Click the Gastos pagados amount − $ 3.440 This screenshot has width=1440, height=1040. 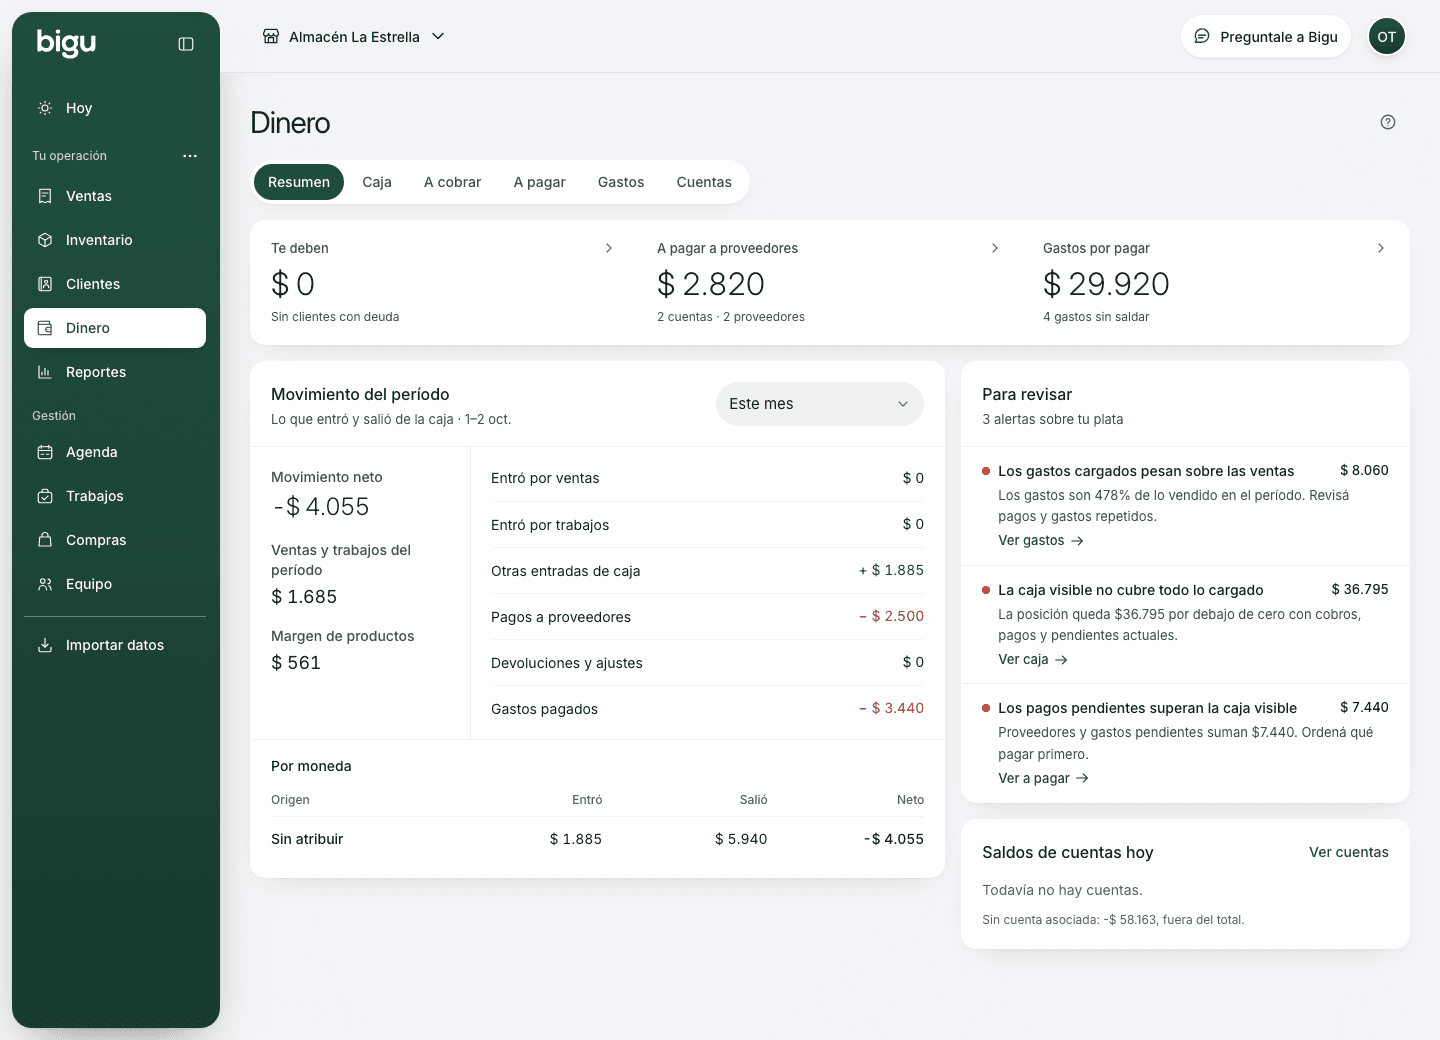tap(892, 708)
